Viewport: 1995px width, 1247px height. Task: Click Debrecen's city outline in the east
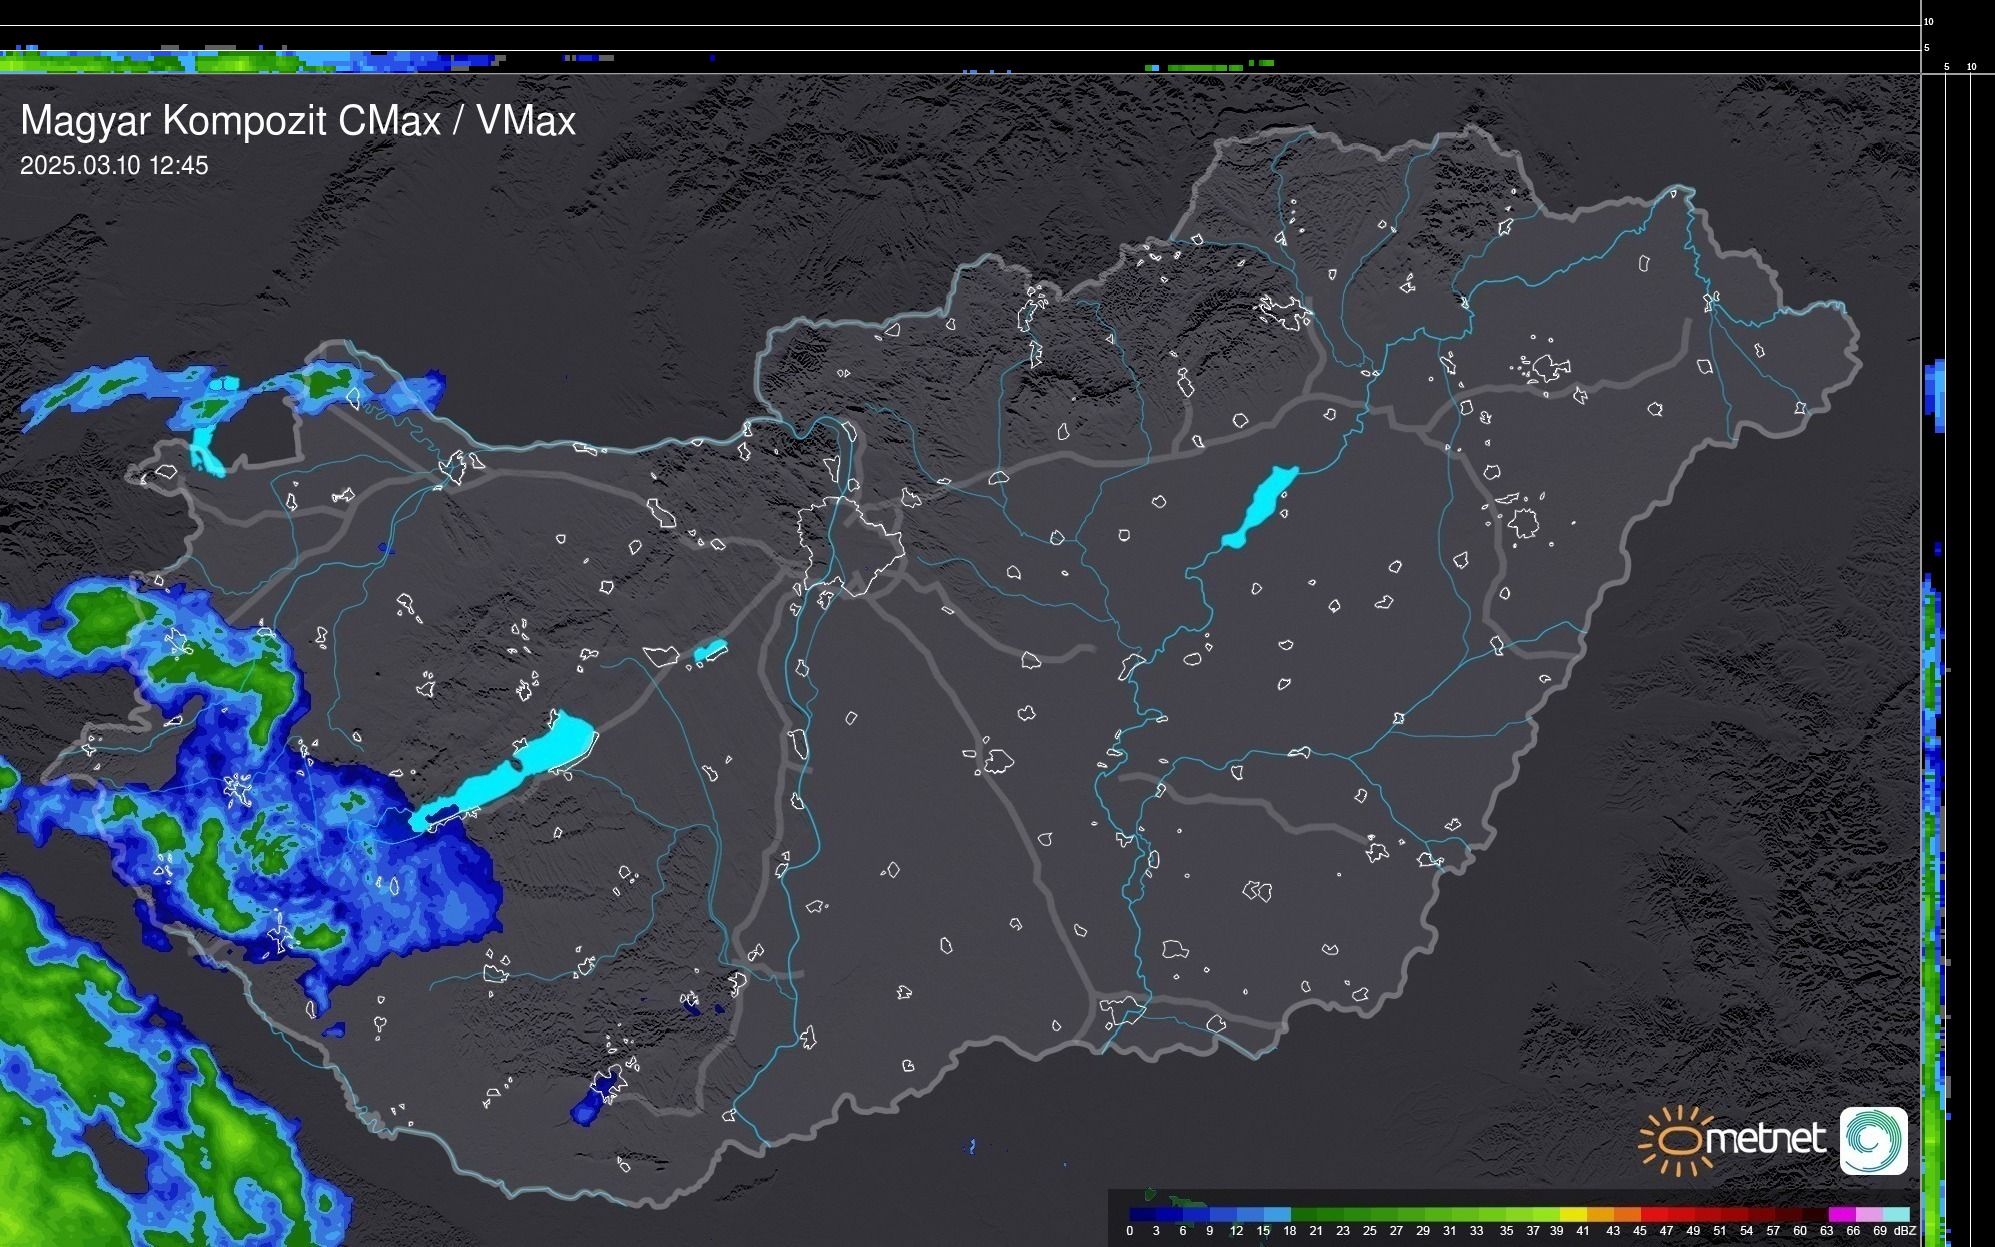[1524, 523]
